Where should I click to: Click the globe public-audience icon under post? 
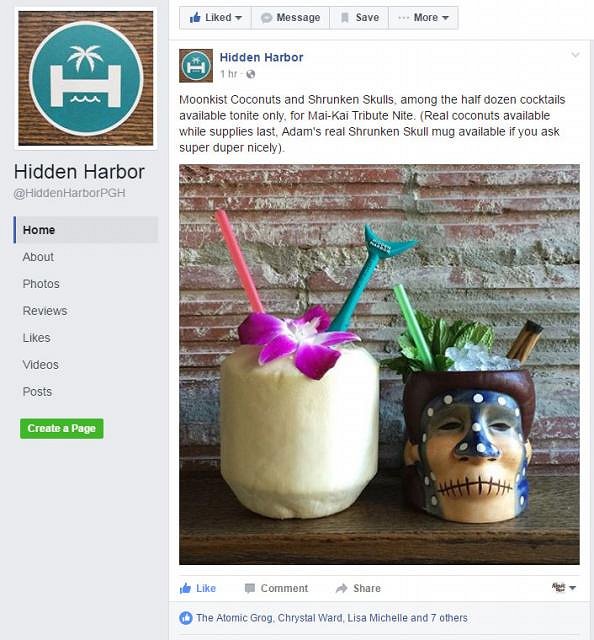[x=251, y=74]
